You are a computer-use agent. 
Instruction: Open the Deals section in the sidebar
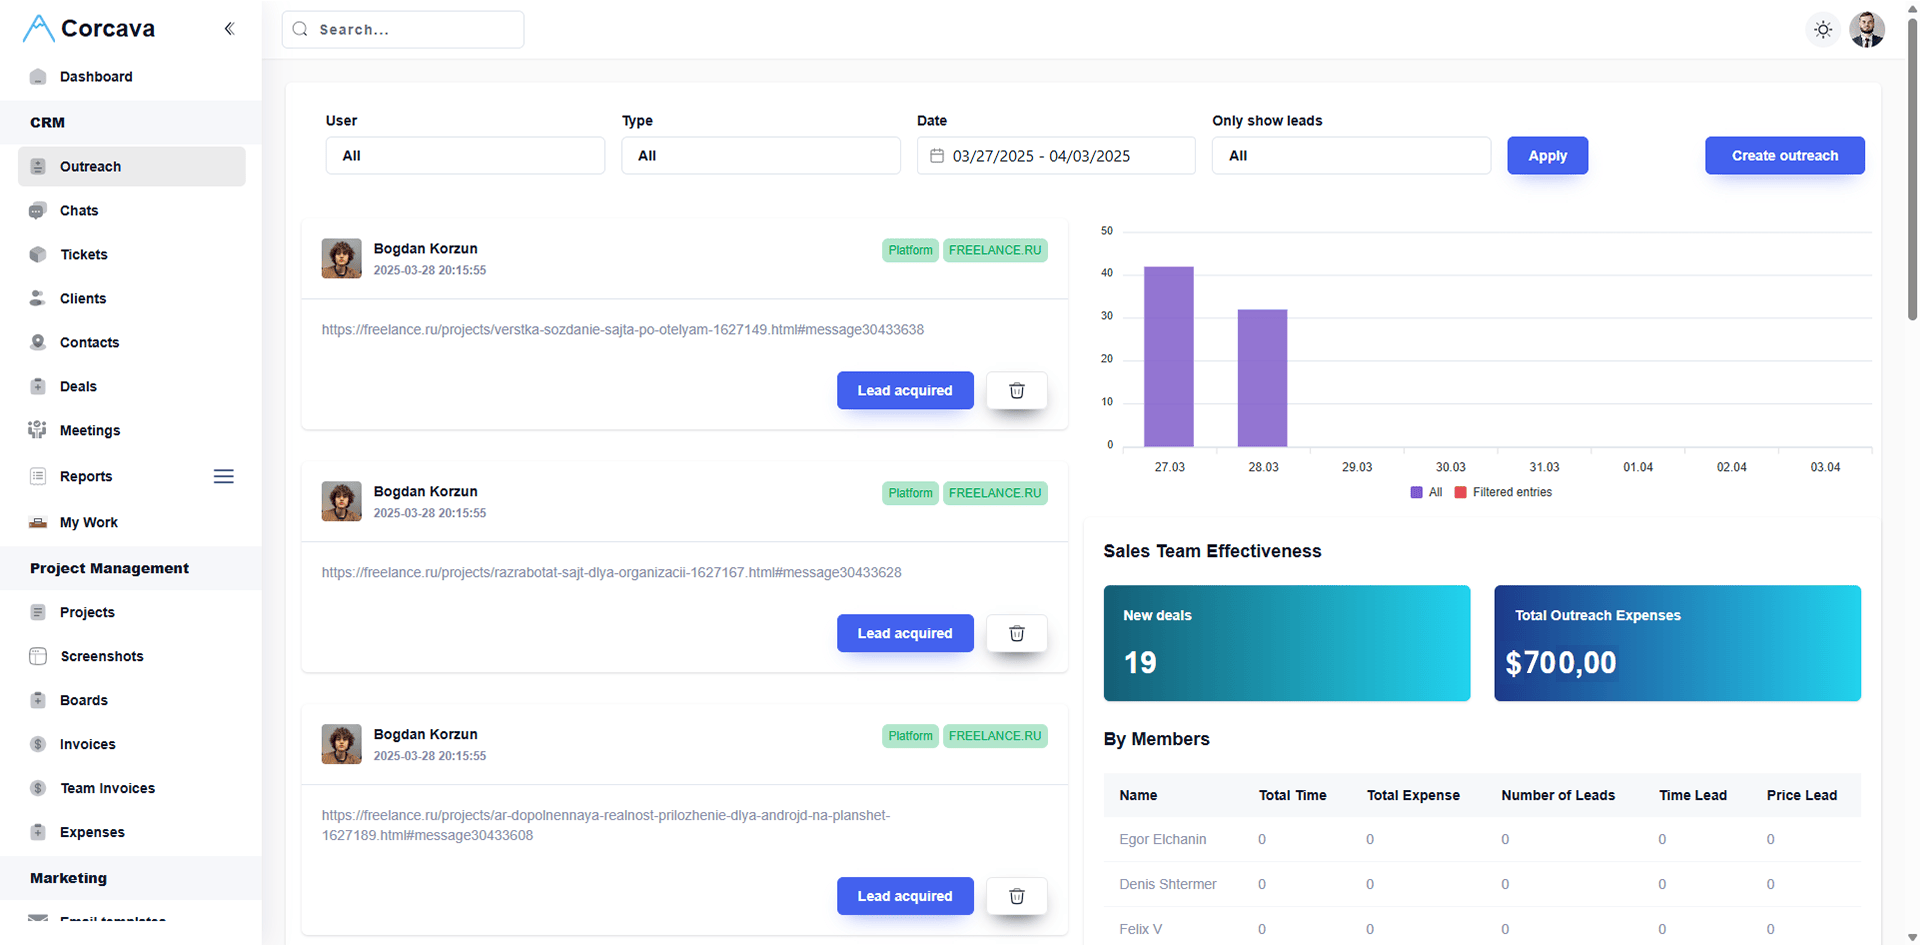pyautogui.click(x=78, y=386)
